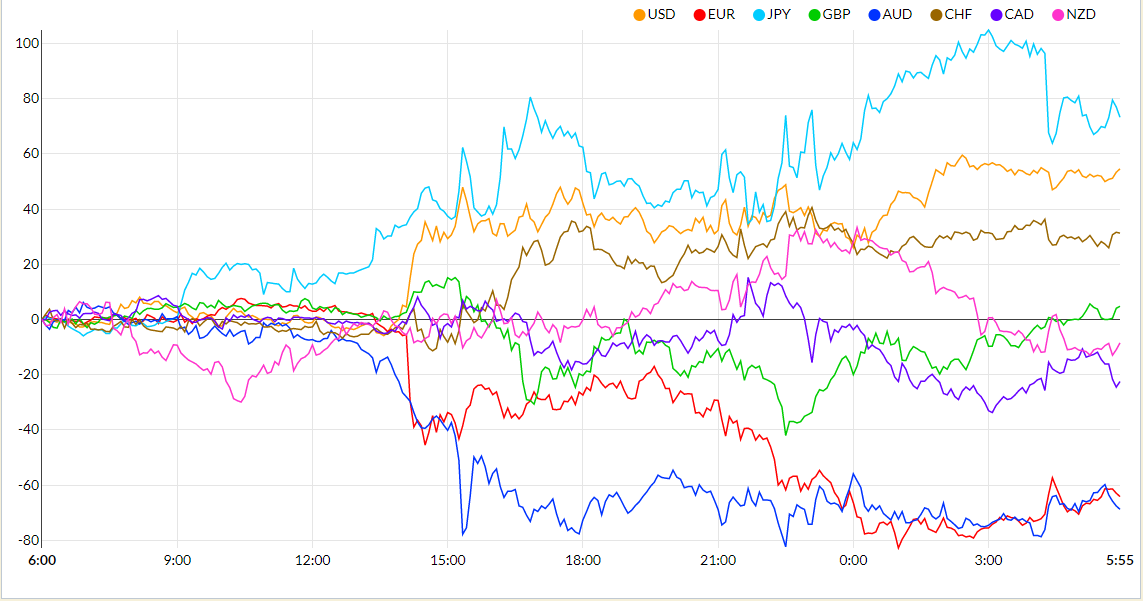Viewport: 1143px width, 601px height.
Task: Click the 6:00 start time label
Action: point(42,561)
